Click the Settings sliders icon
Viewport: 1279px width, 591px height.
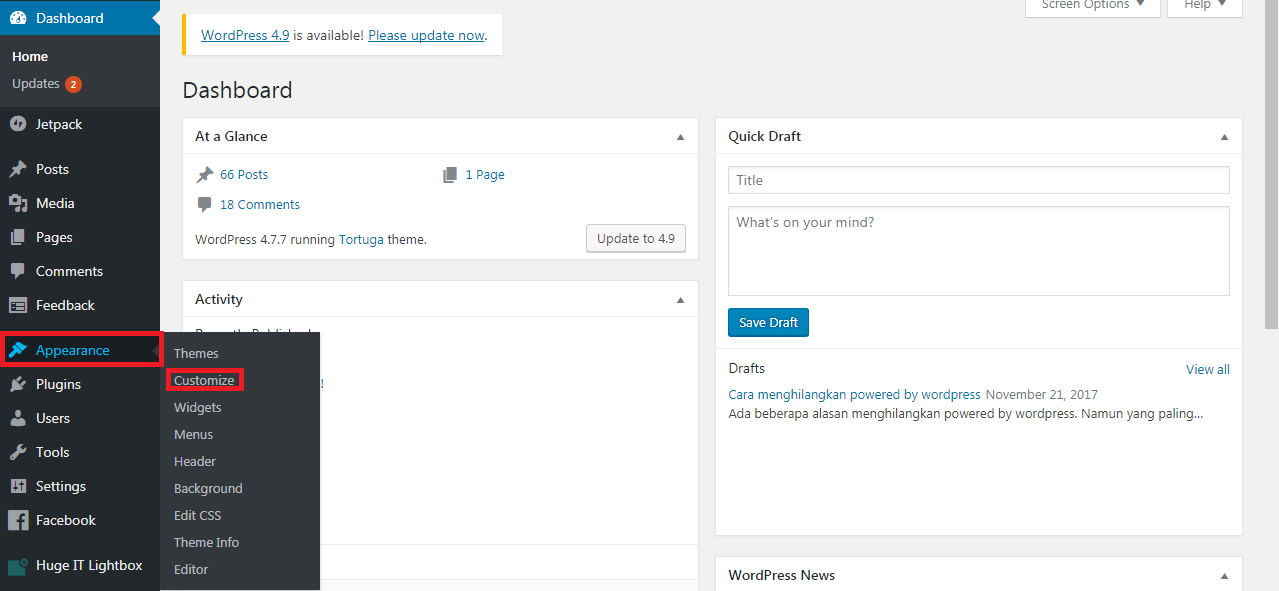[18, 486]
